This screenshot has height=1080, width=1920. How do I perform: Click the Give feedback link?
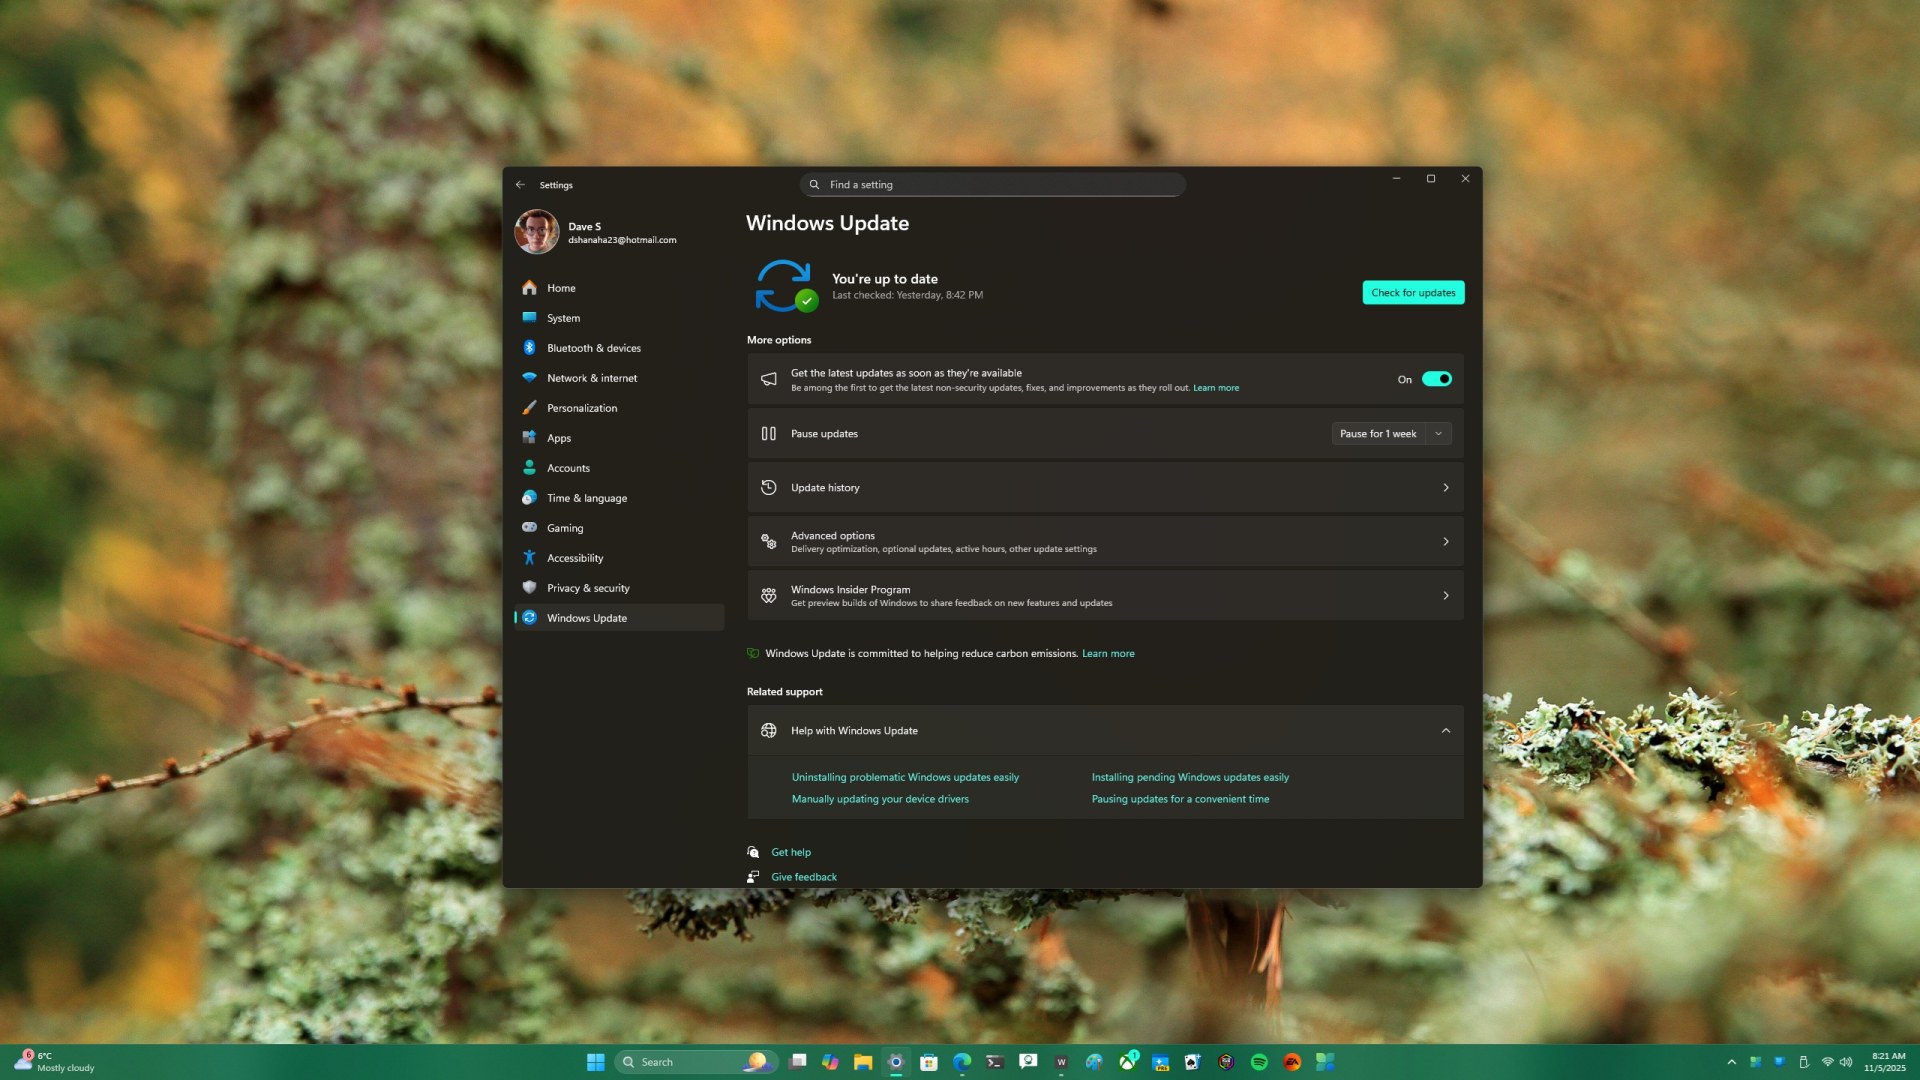[804, 877]
